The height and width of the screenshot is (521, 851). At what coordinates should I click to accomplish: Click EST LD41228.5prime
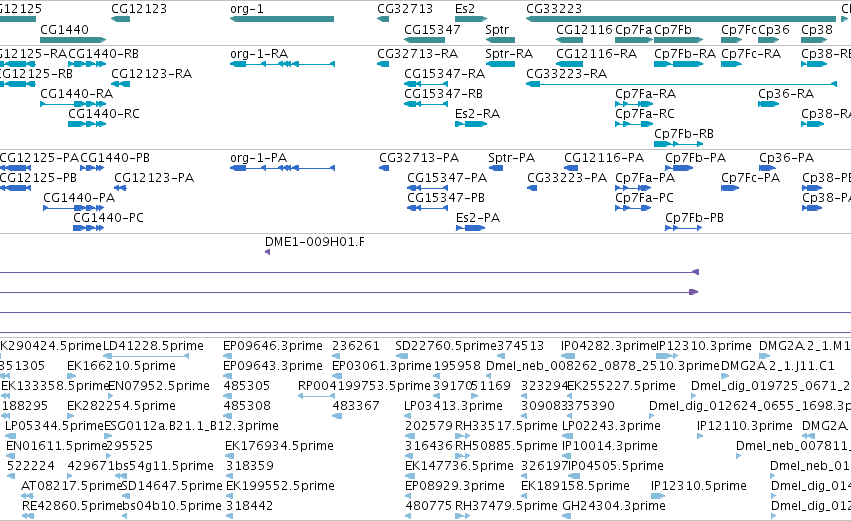coord(154,346)
